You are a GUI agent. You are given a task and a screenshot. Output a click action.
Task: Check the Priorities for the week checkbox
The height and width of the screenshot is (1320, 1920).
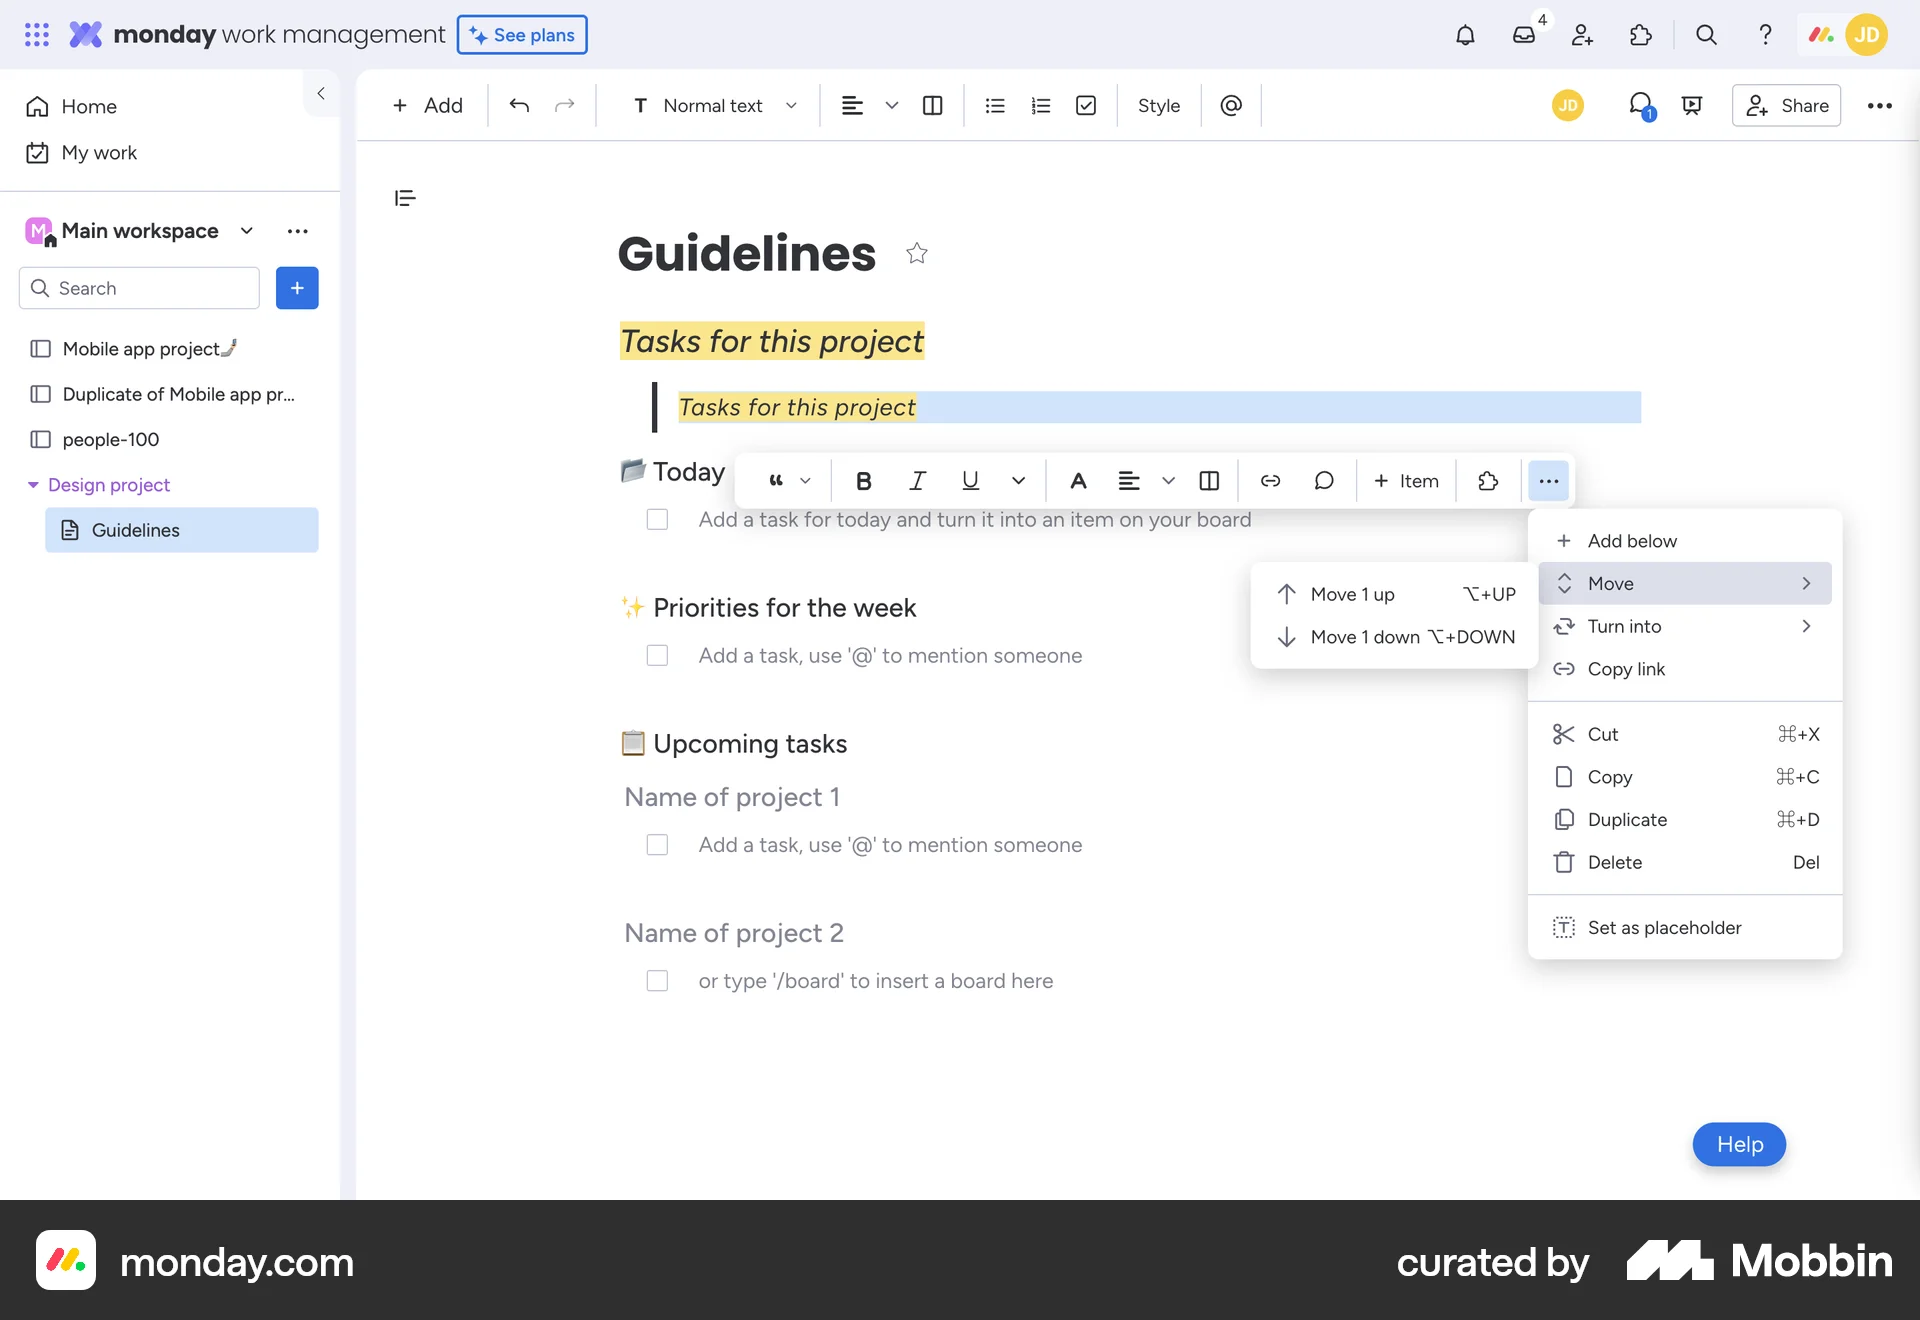pos(657,656)
